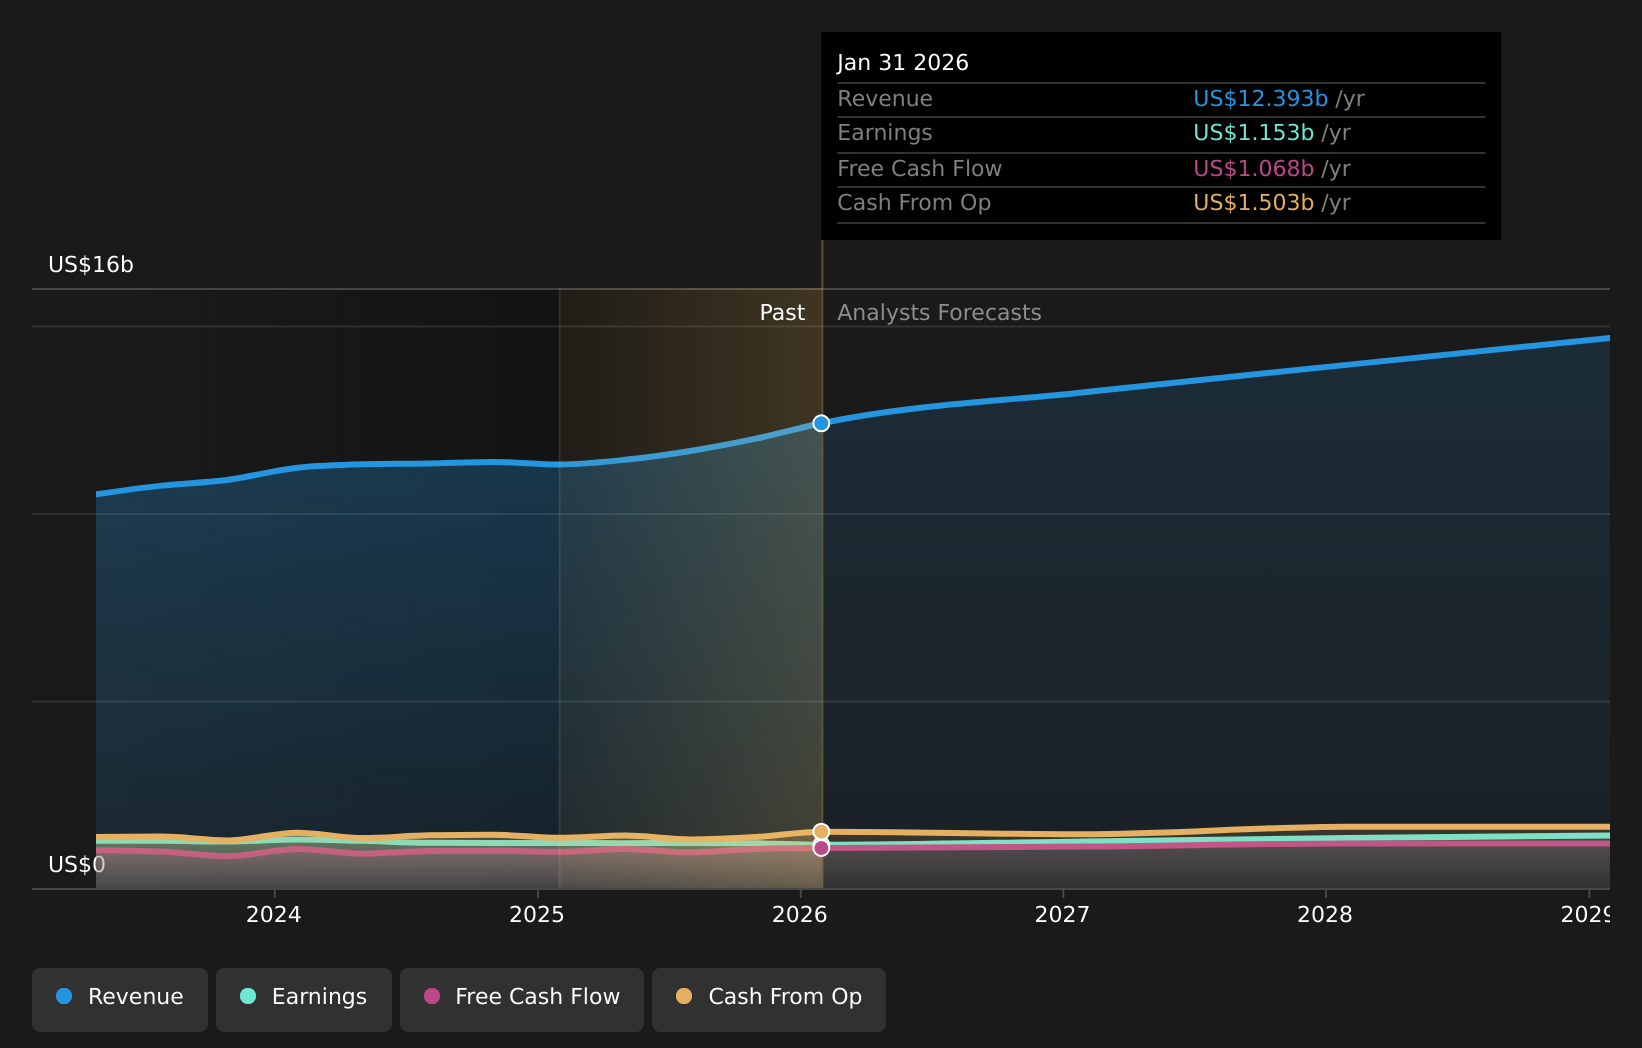Screen dimensions: 1642x1048
Task: Click the yellow highlighted period band on the chart
Action: 690,600
